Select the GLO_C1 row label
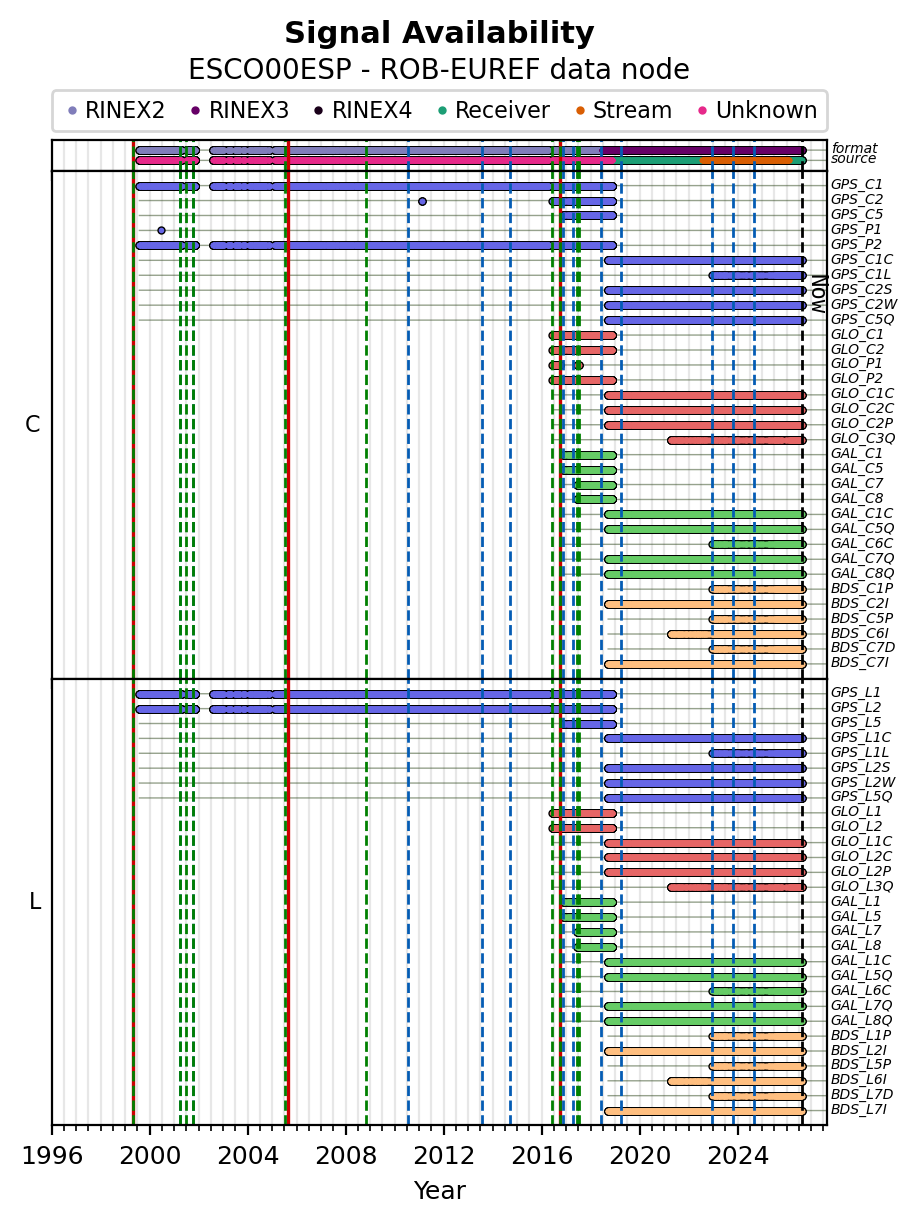918x1224 pixels. (x=857, y=335)
